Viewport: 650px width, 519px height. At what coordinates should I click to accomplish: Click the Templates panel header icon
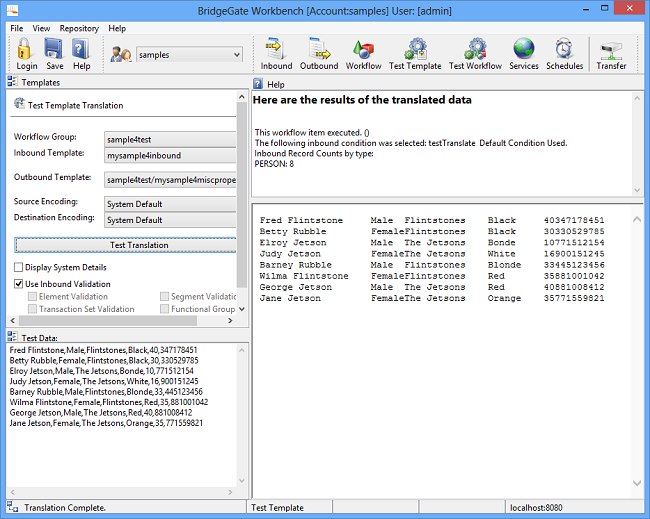(x=12, y=82)
